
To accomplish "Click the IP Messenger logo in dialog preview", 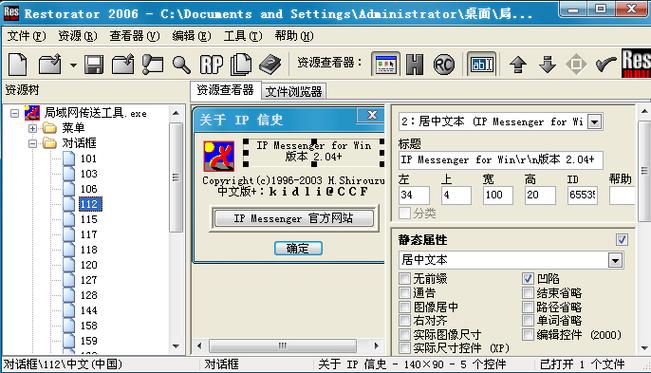I will coord(219,156).
